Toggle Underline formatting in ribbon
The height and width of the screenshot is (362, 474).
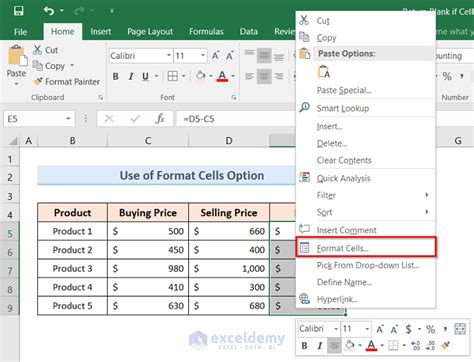[145, 76]
